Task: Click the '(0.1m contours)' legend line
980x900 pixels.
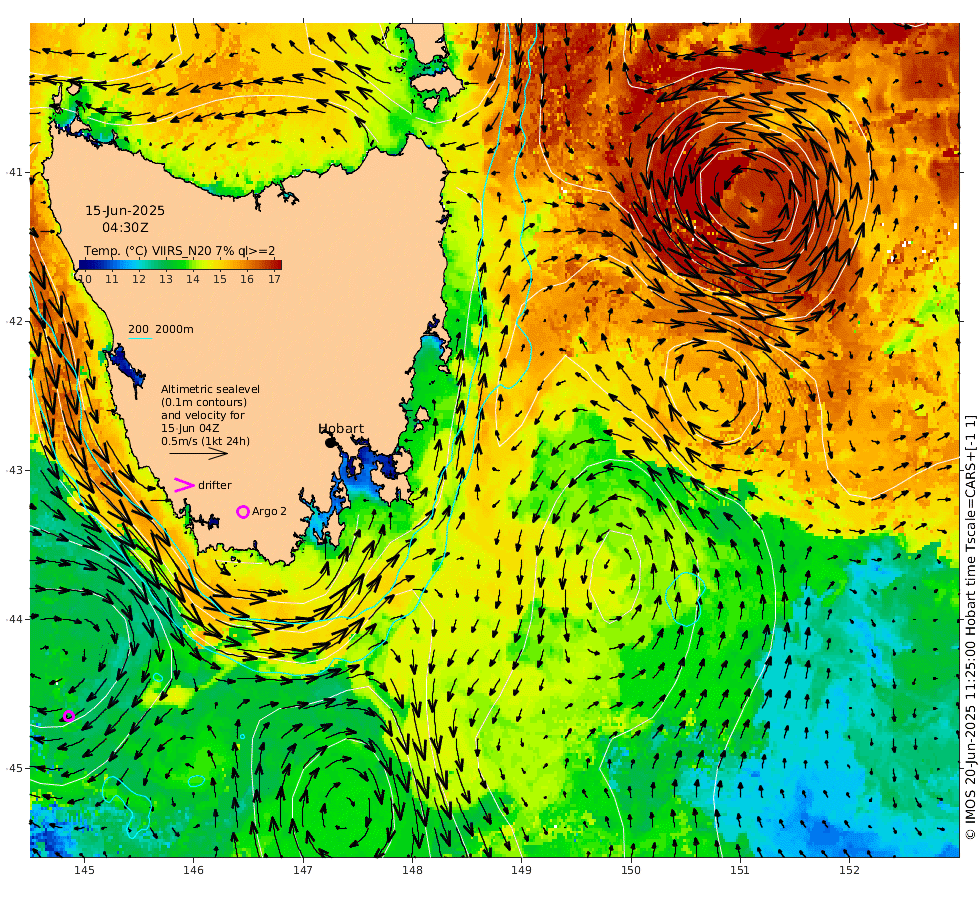Action: point(204,402)
